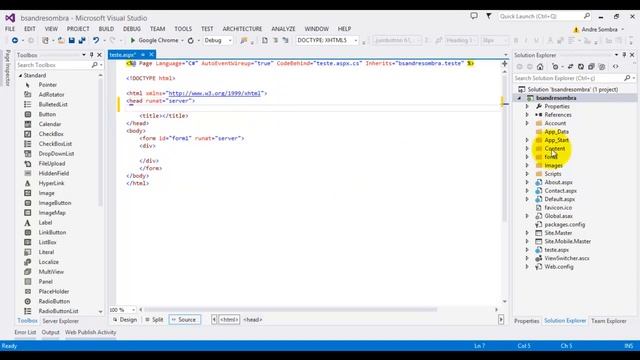Click the feedback icon in title bar

pos(474,16)
